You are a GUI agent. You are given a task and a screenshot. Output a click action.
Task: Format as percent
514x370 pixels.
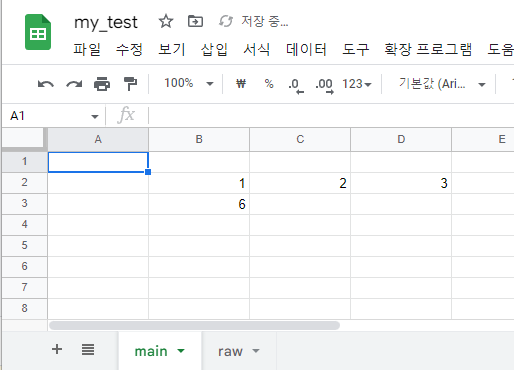click(269, 83)
